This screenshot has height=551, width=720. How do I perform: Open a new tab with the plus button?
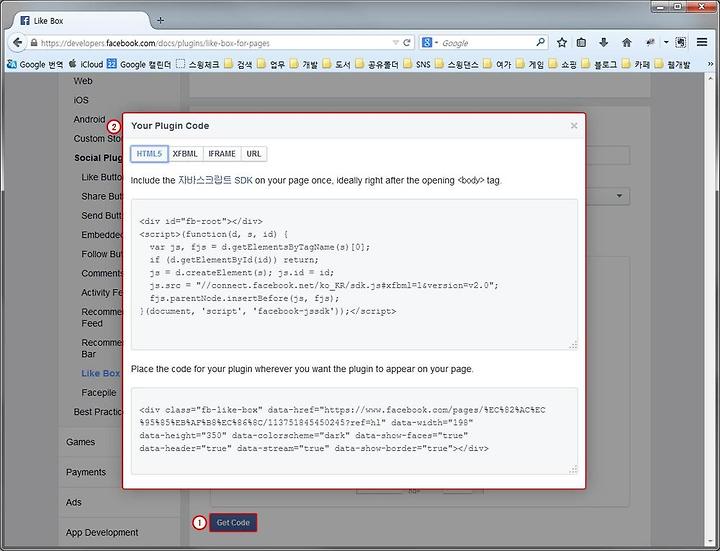[161, 20]
